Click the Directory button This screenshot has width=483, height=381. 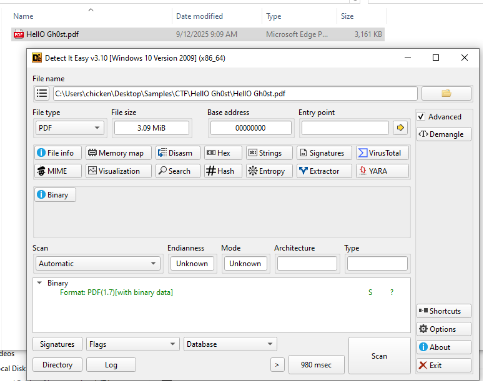point(57,365)
